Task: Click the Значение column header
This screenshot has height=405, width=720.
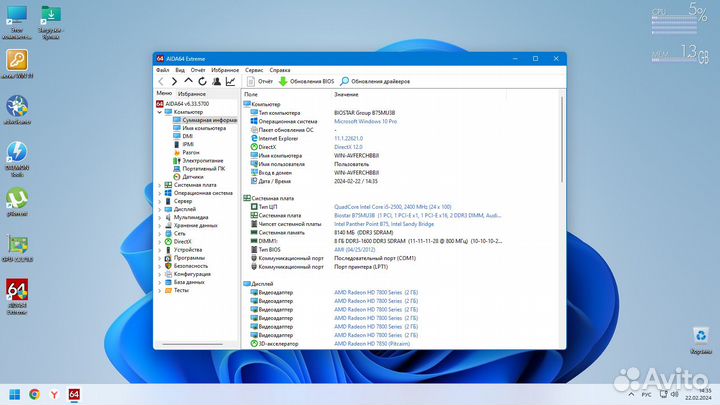Action: pyautogui.click(x=346, y=94)
